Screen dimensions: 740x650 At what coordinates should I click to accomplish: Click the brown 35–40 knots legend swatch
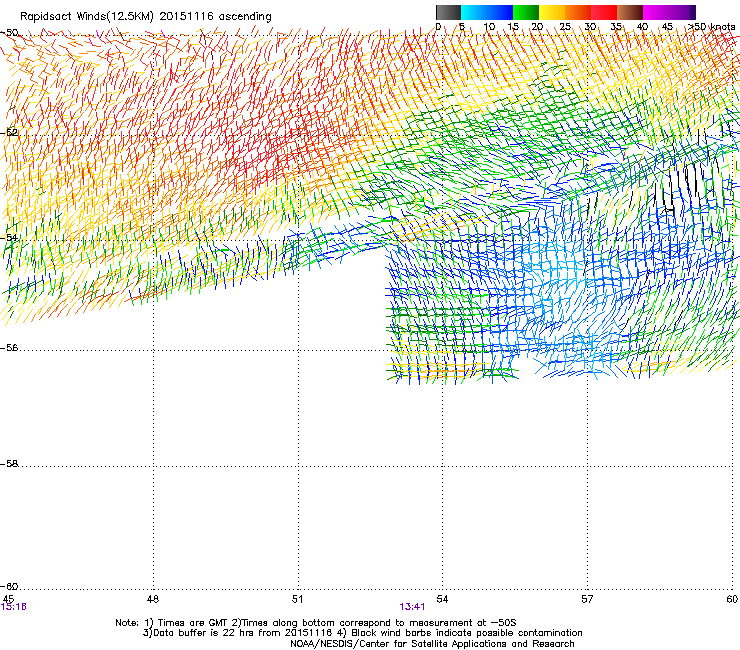point(630,12)
